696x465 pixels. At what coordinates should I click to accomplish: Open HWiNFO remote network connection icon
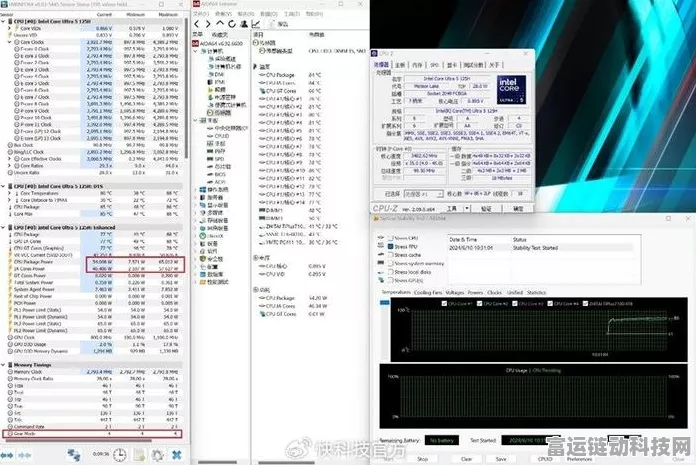pos(74,455)
